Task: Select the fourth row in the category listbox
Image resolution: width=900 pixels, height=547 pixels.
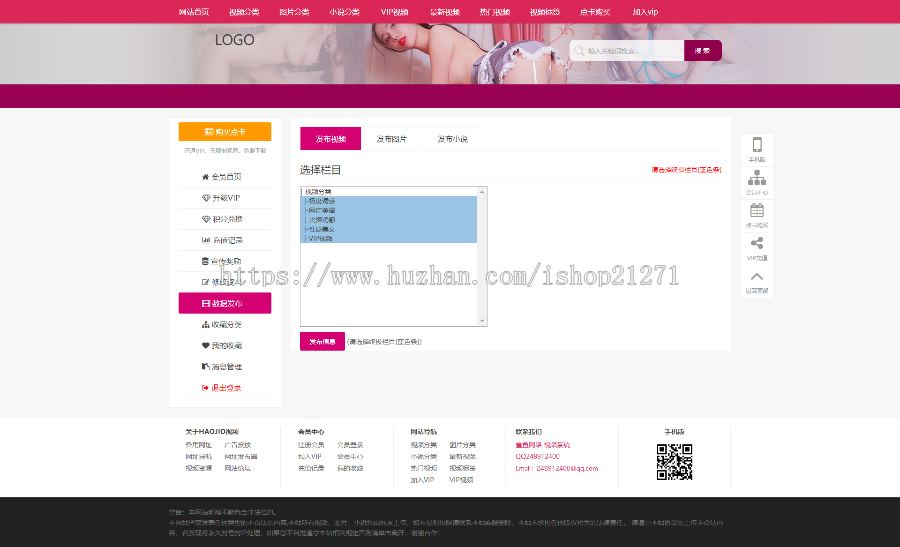Action: pyautogui.click(x=389, y=219)
